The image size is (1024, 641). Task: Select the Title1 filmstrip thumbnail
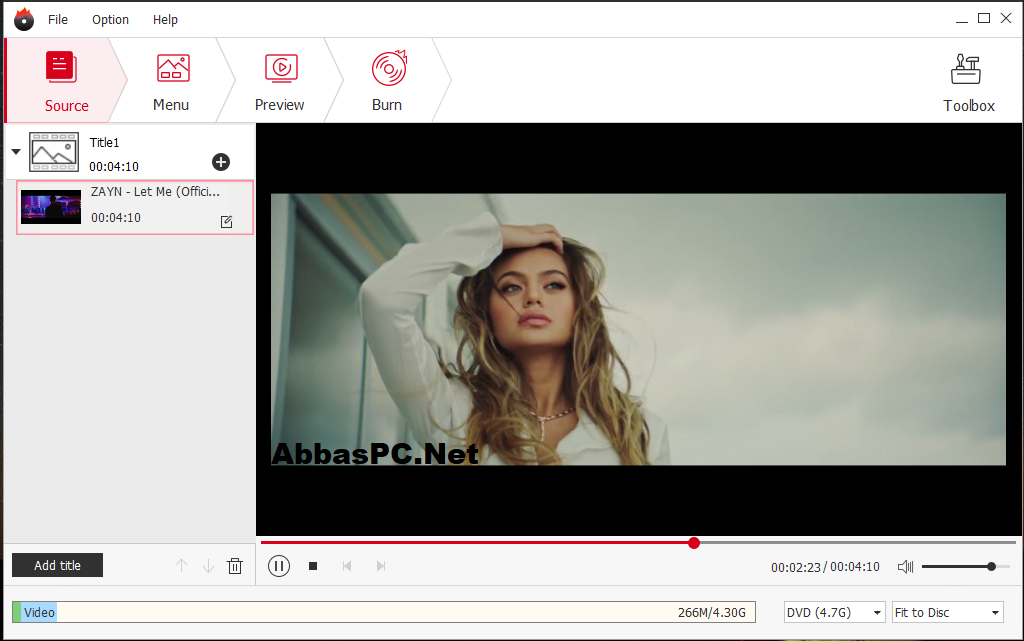point(54,152)
